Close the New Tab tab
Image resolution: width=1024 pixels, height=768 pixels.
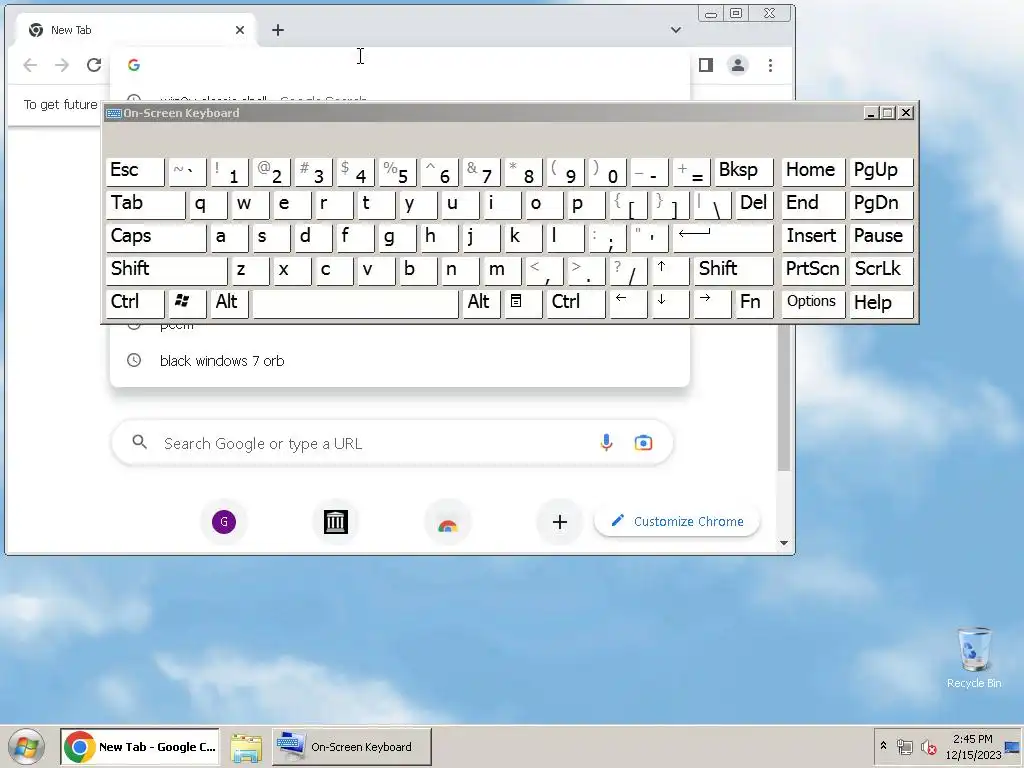click(240, 30)
